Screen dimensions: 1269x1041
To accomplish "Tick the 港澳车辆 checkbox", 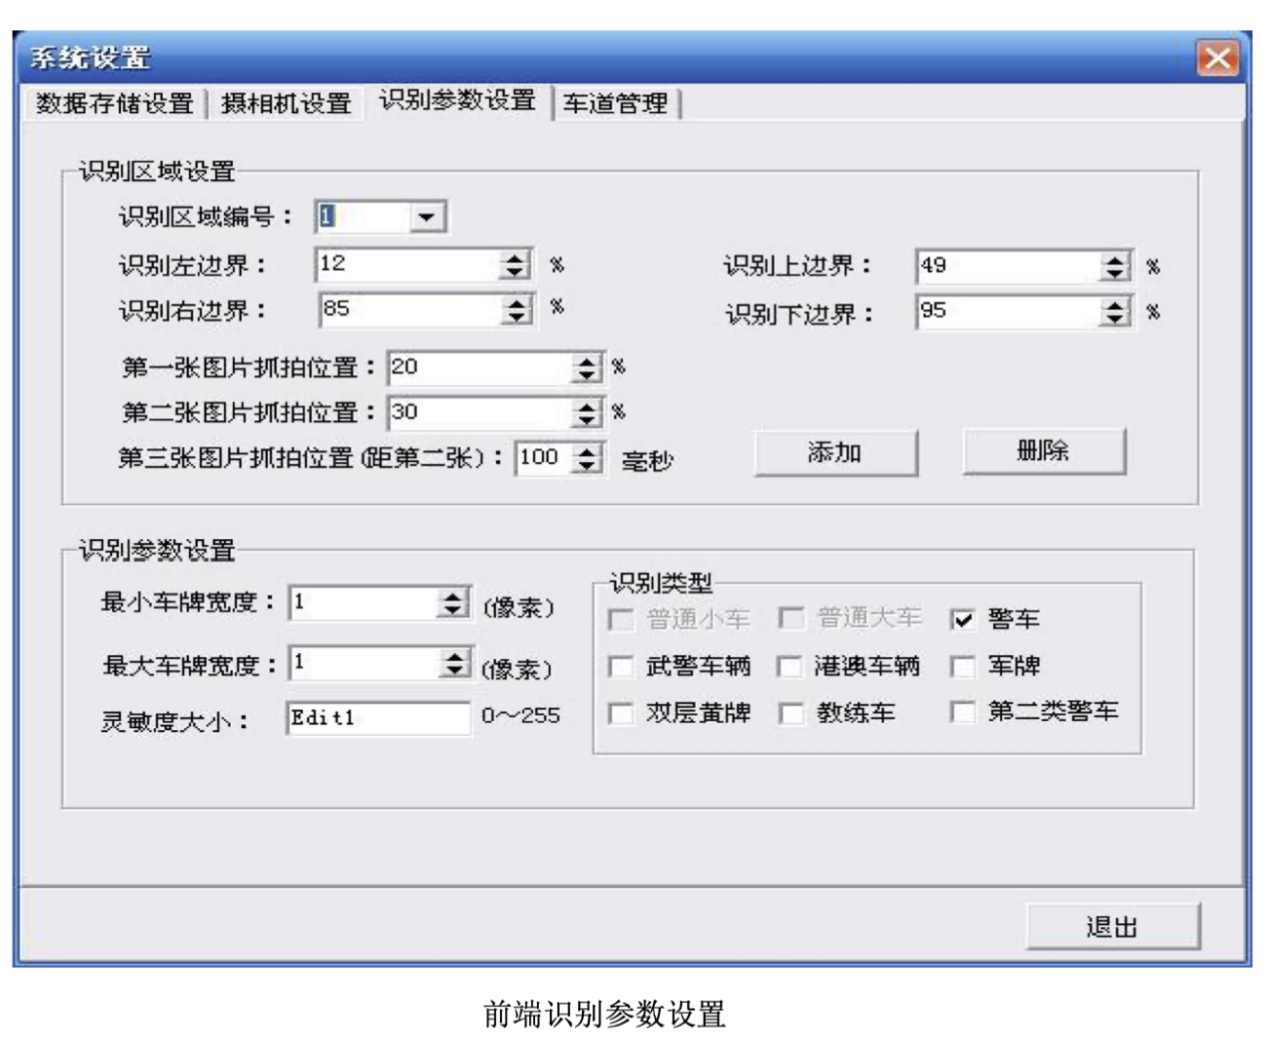I will coord(791,667).
